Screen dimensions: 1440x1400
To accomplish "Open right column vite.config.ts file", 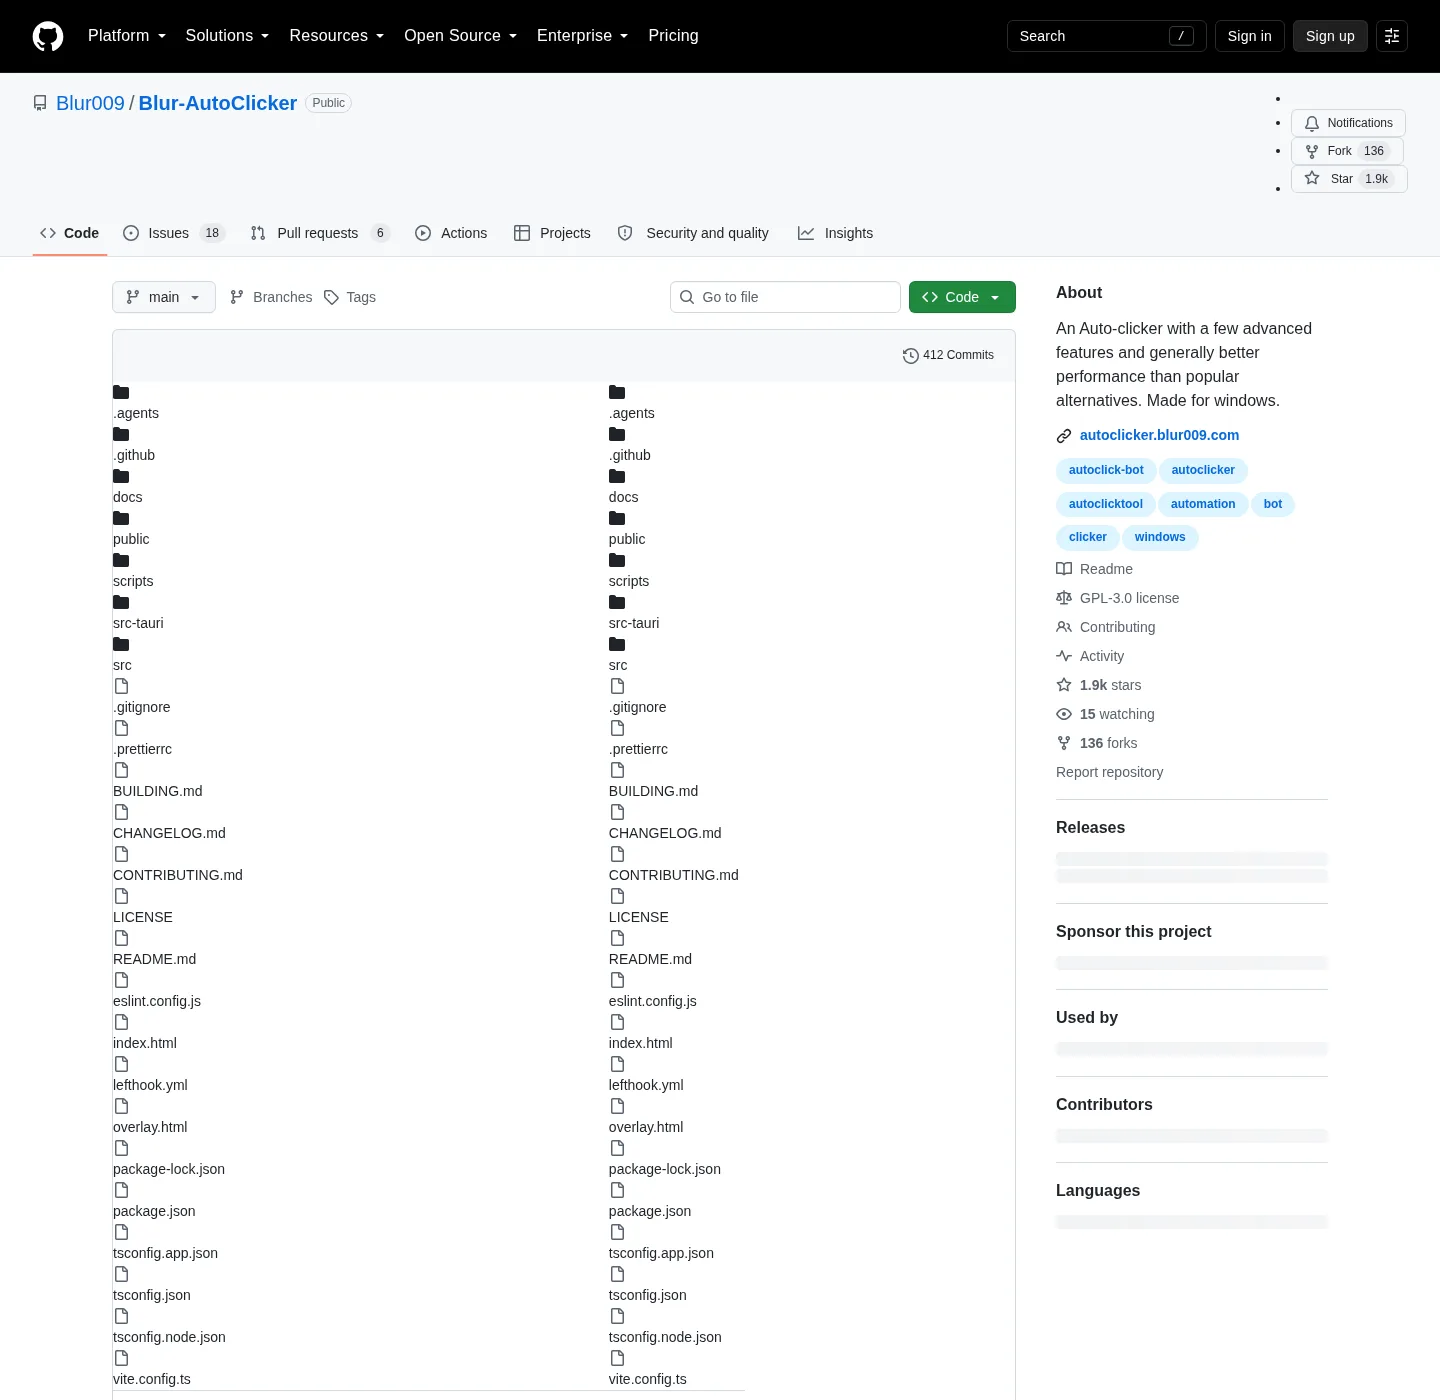I will (647, 1379).
